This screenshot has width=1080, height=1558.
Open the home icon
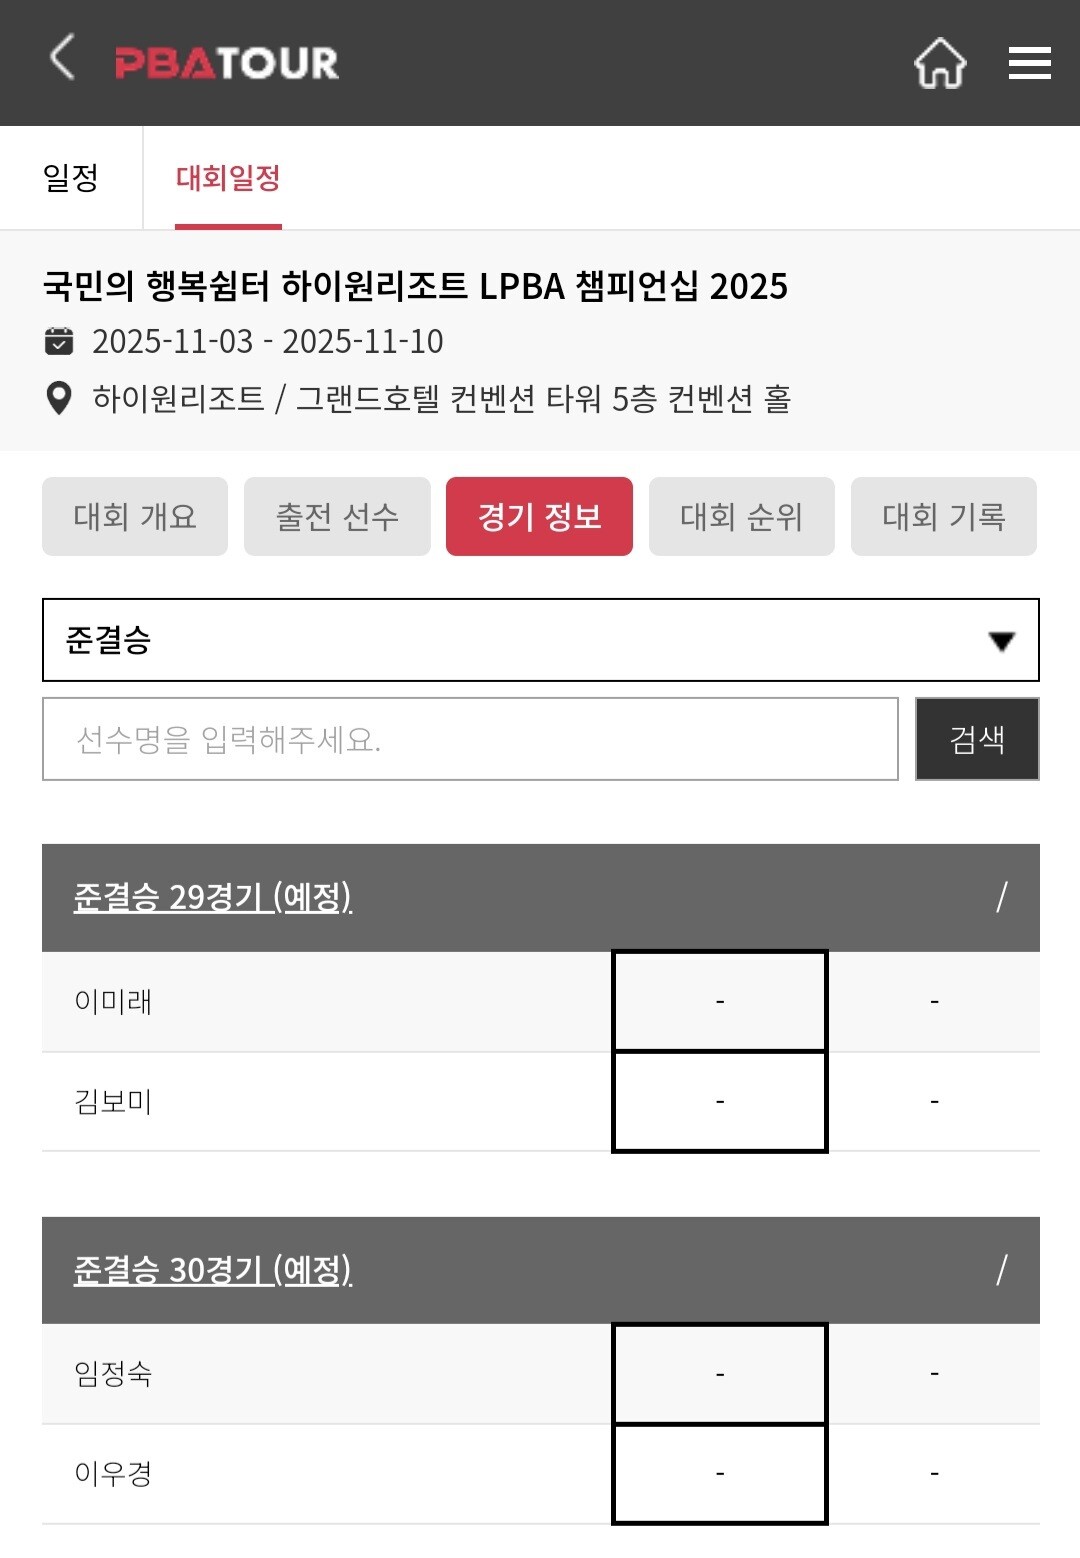(x=940, y=63)
